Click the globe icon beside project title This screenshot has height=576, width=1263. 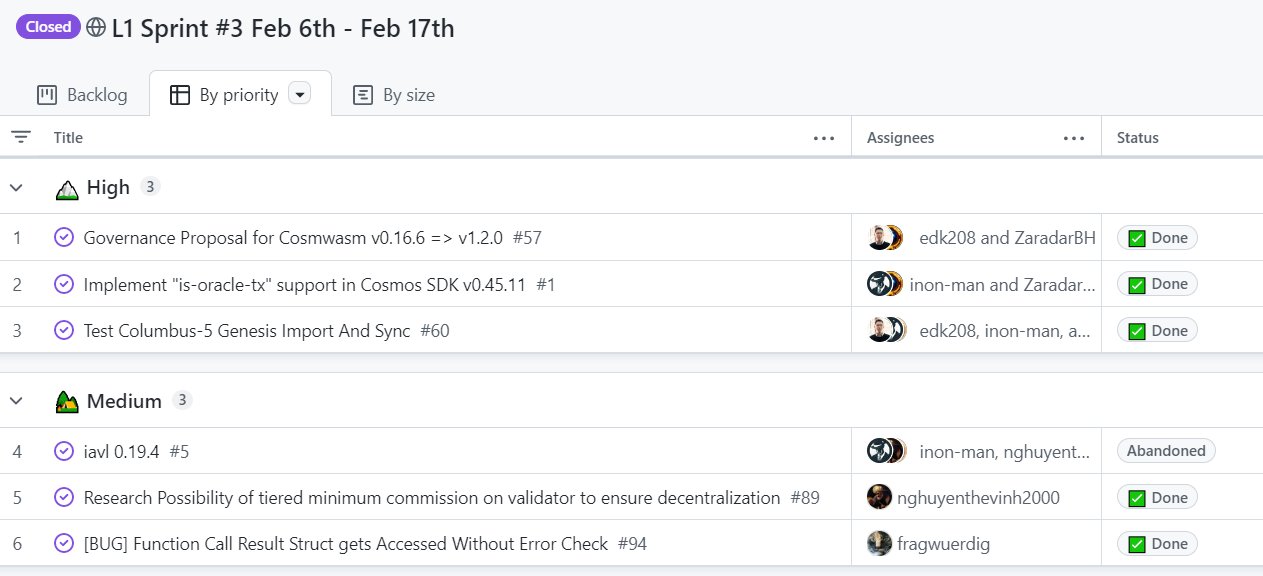(x=96, y=28)
